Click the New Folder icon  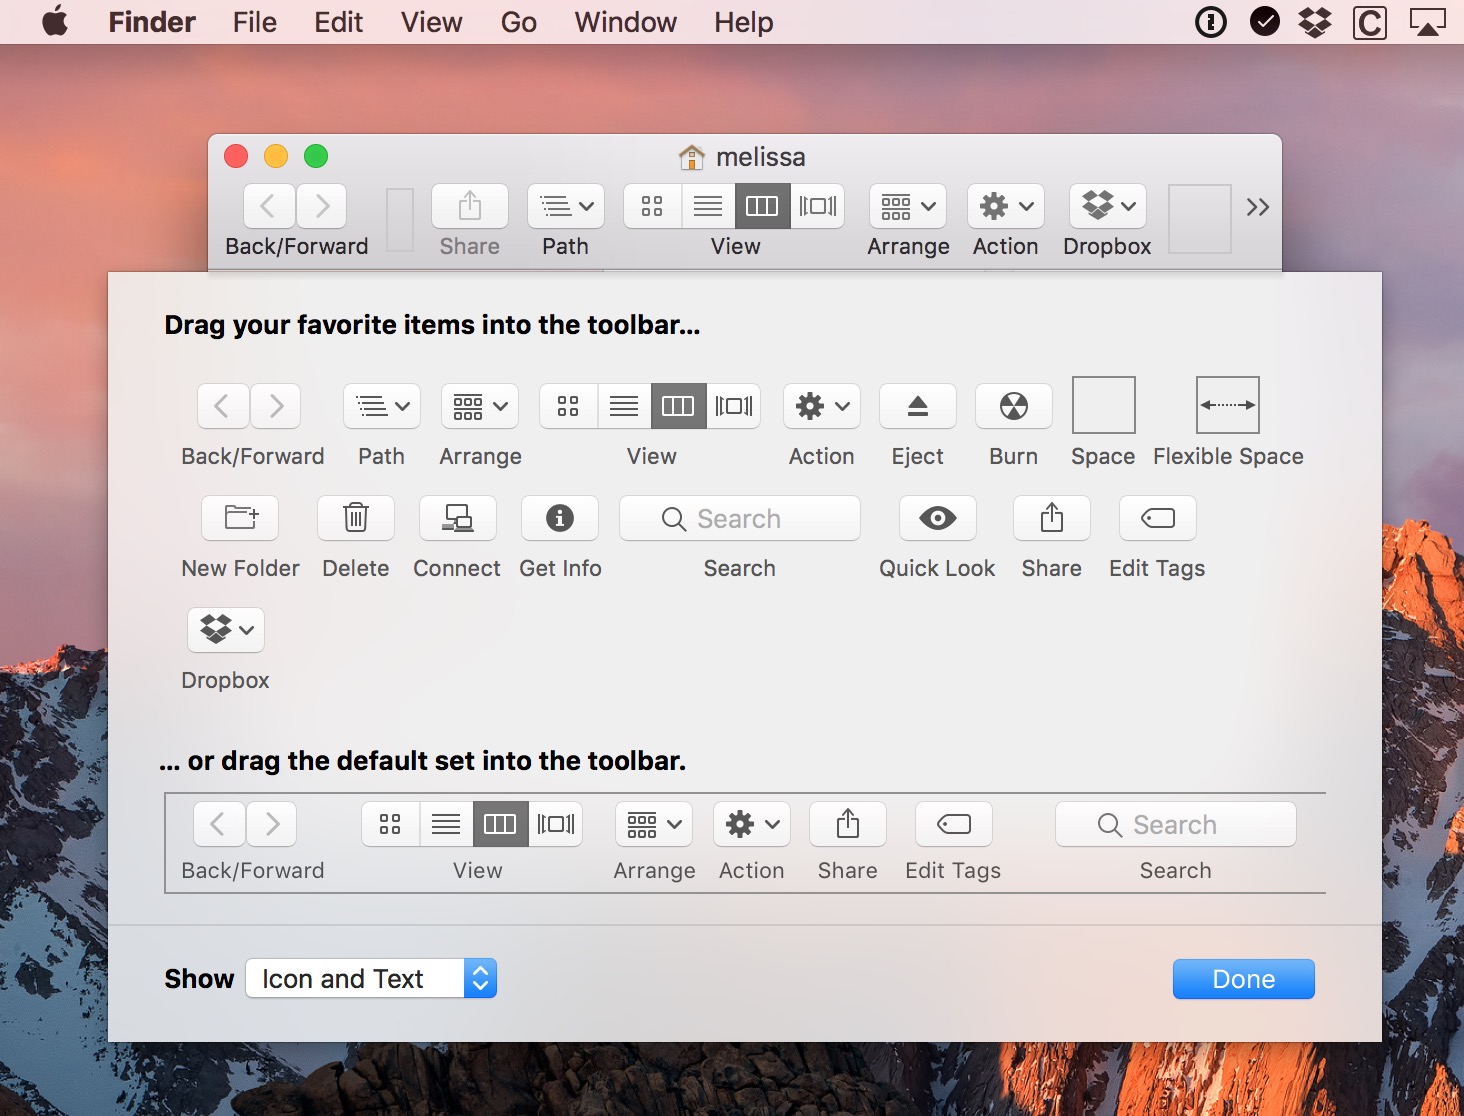[240, 518]
